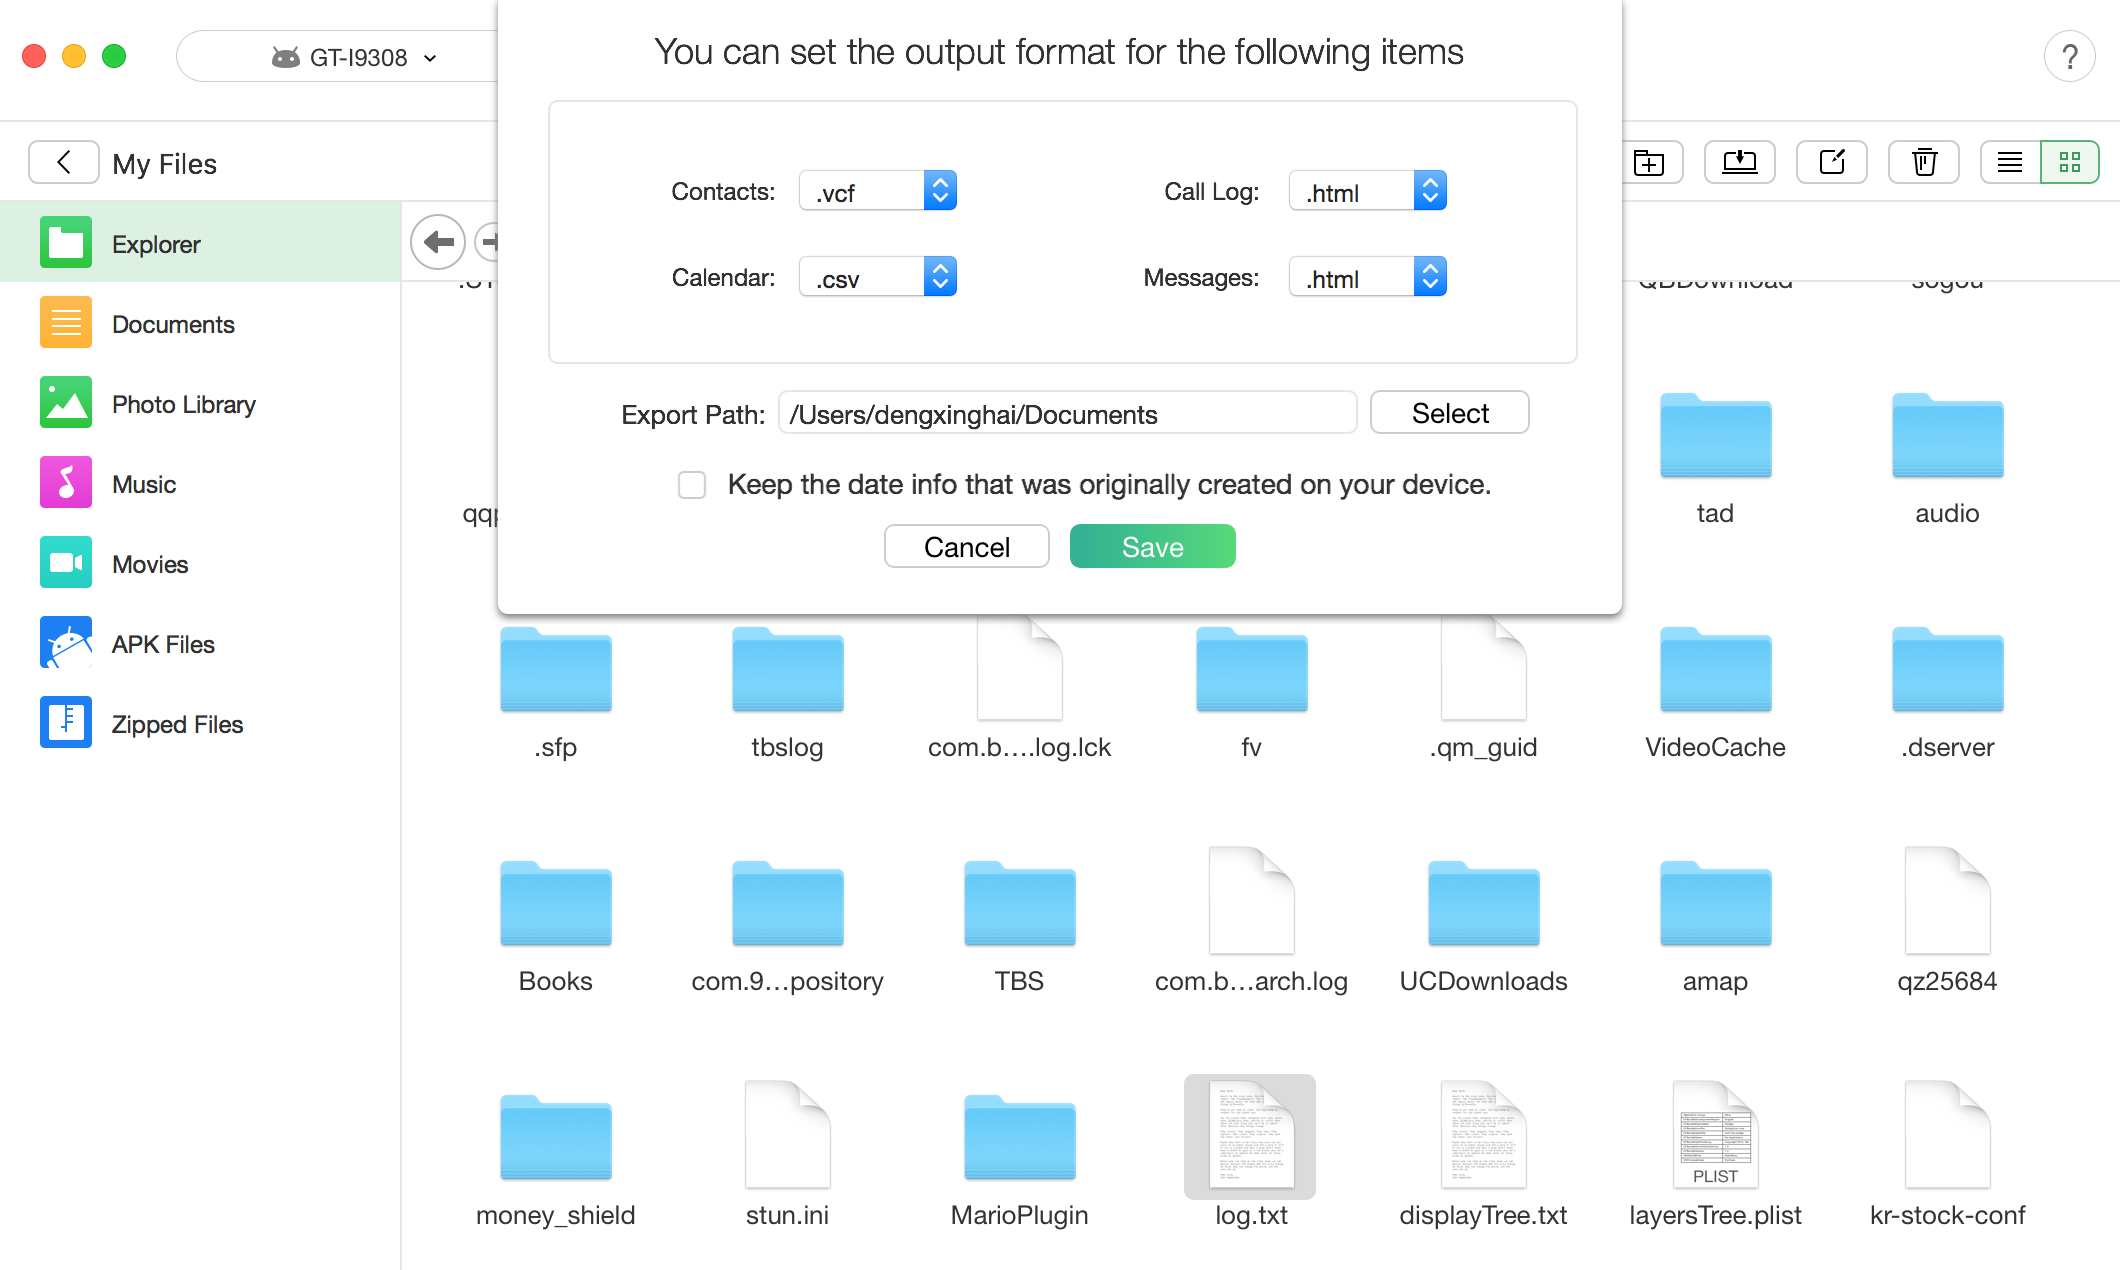Open the GT-I9308 device selector

pyautogui.click(x=355, y=57)
